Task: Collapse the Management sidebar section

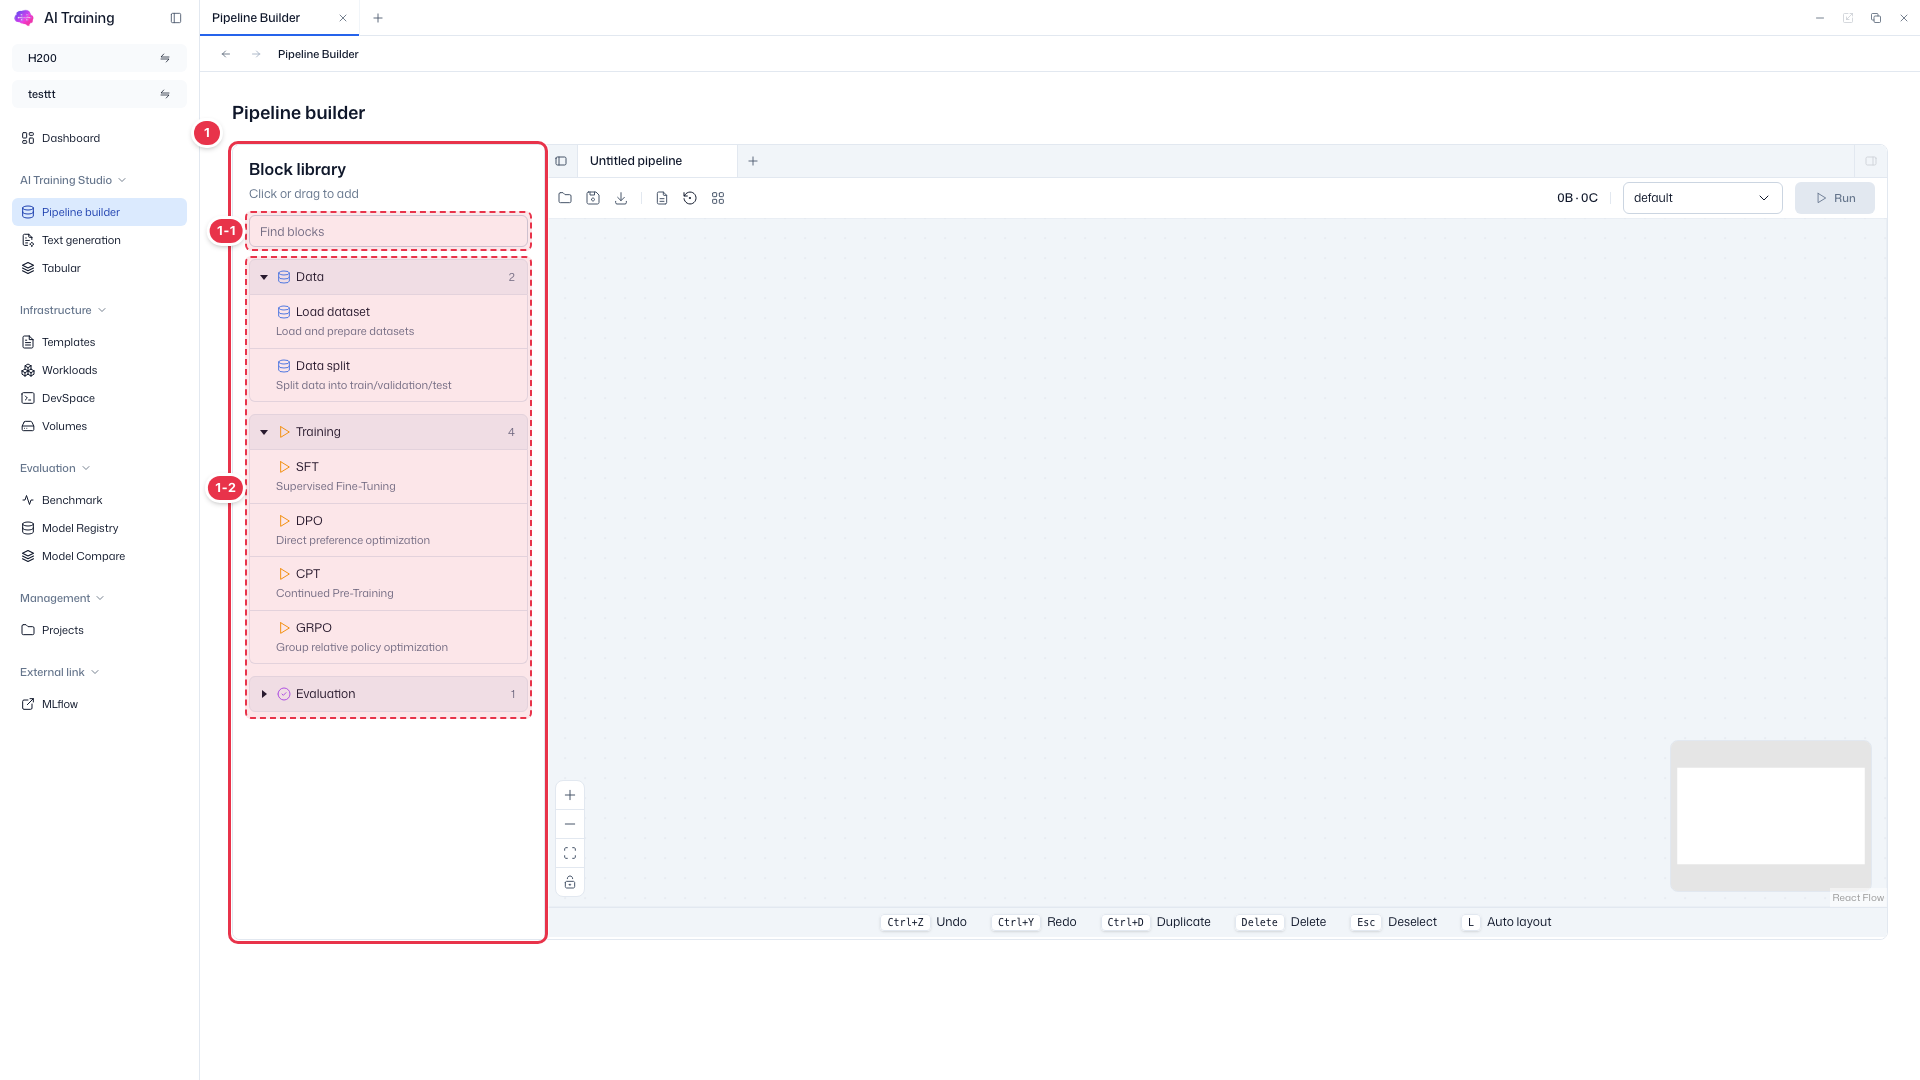Action: click(x=62, y=598)
